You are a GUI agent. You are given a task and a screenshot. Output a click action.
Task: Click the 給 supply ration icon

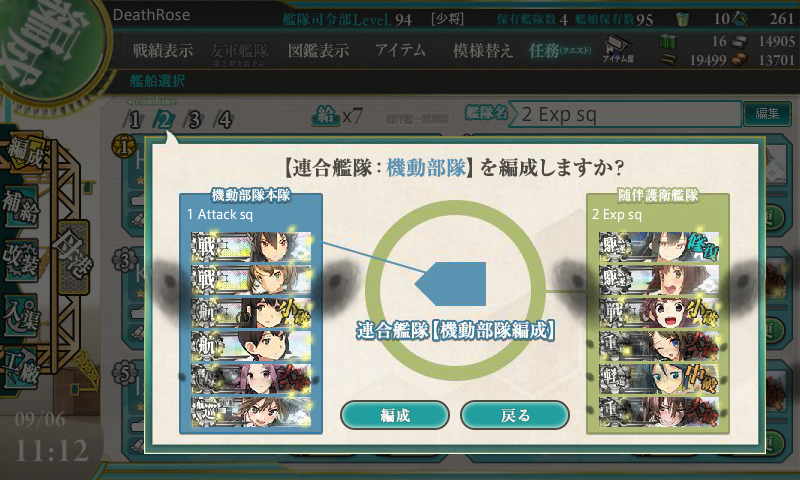point(326,116)
